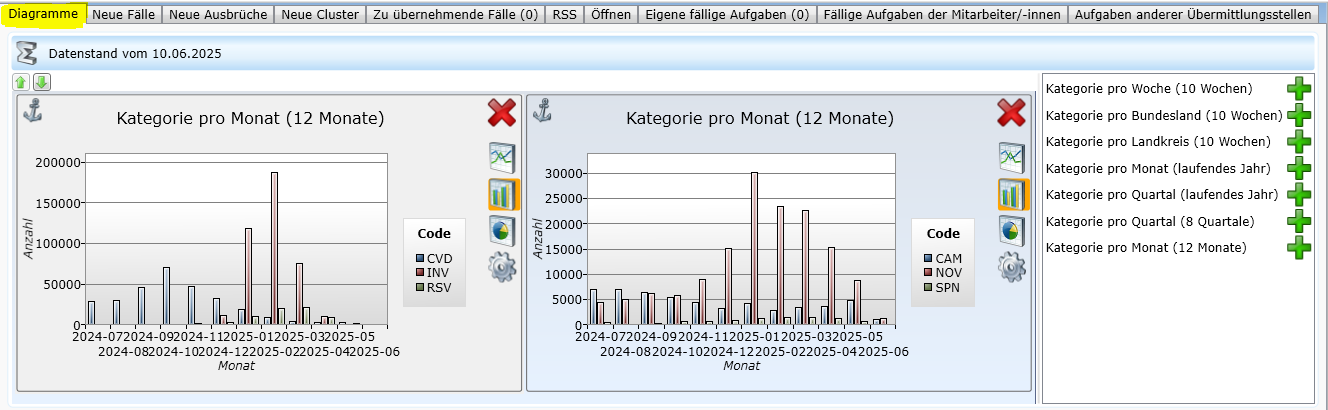Go to Eigene fällige Aufgaben (0) tab
The width and height of the screenshot is (1328, 410).
(727, 15)
